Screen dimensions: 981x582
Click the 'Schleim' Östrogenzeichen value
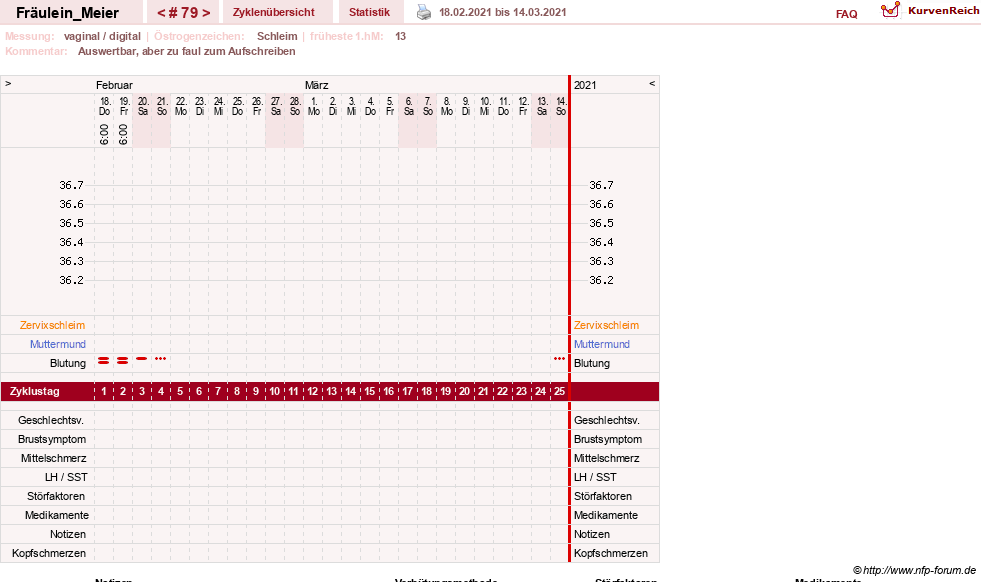tap(277, 36)
